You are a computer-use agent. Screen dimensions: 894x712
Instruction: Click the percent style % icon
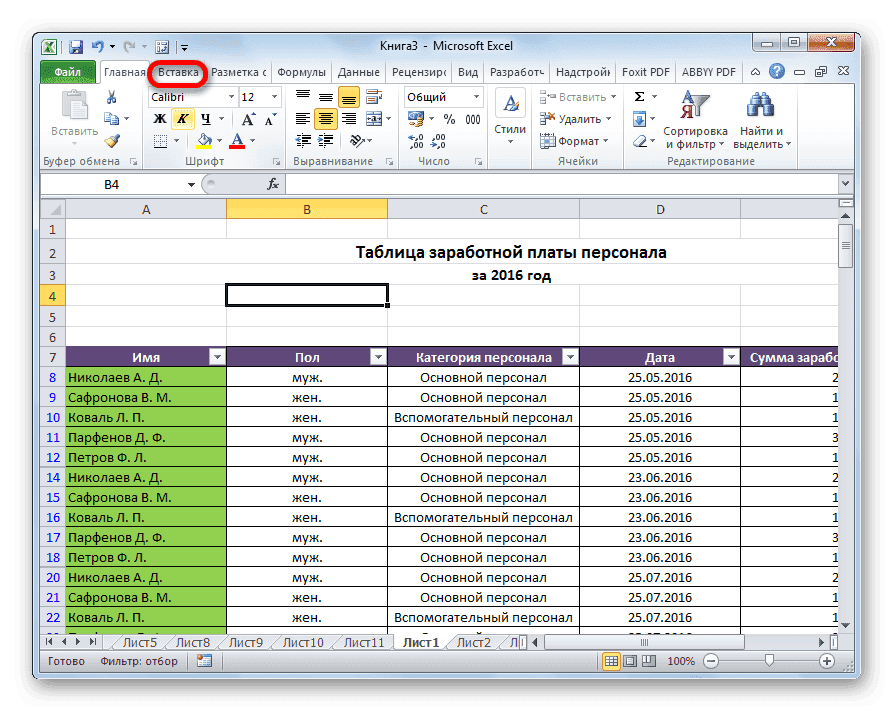(x=449, y=119)
